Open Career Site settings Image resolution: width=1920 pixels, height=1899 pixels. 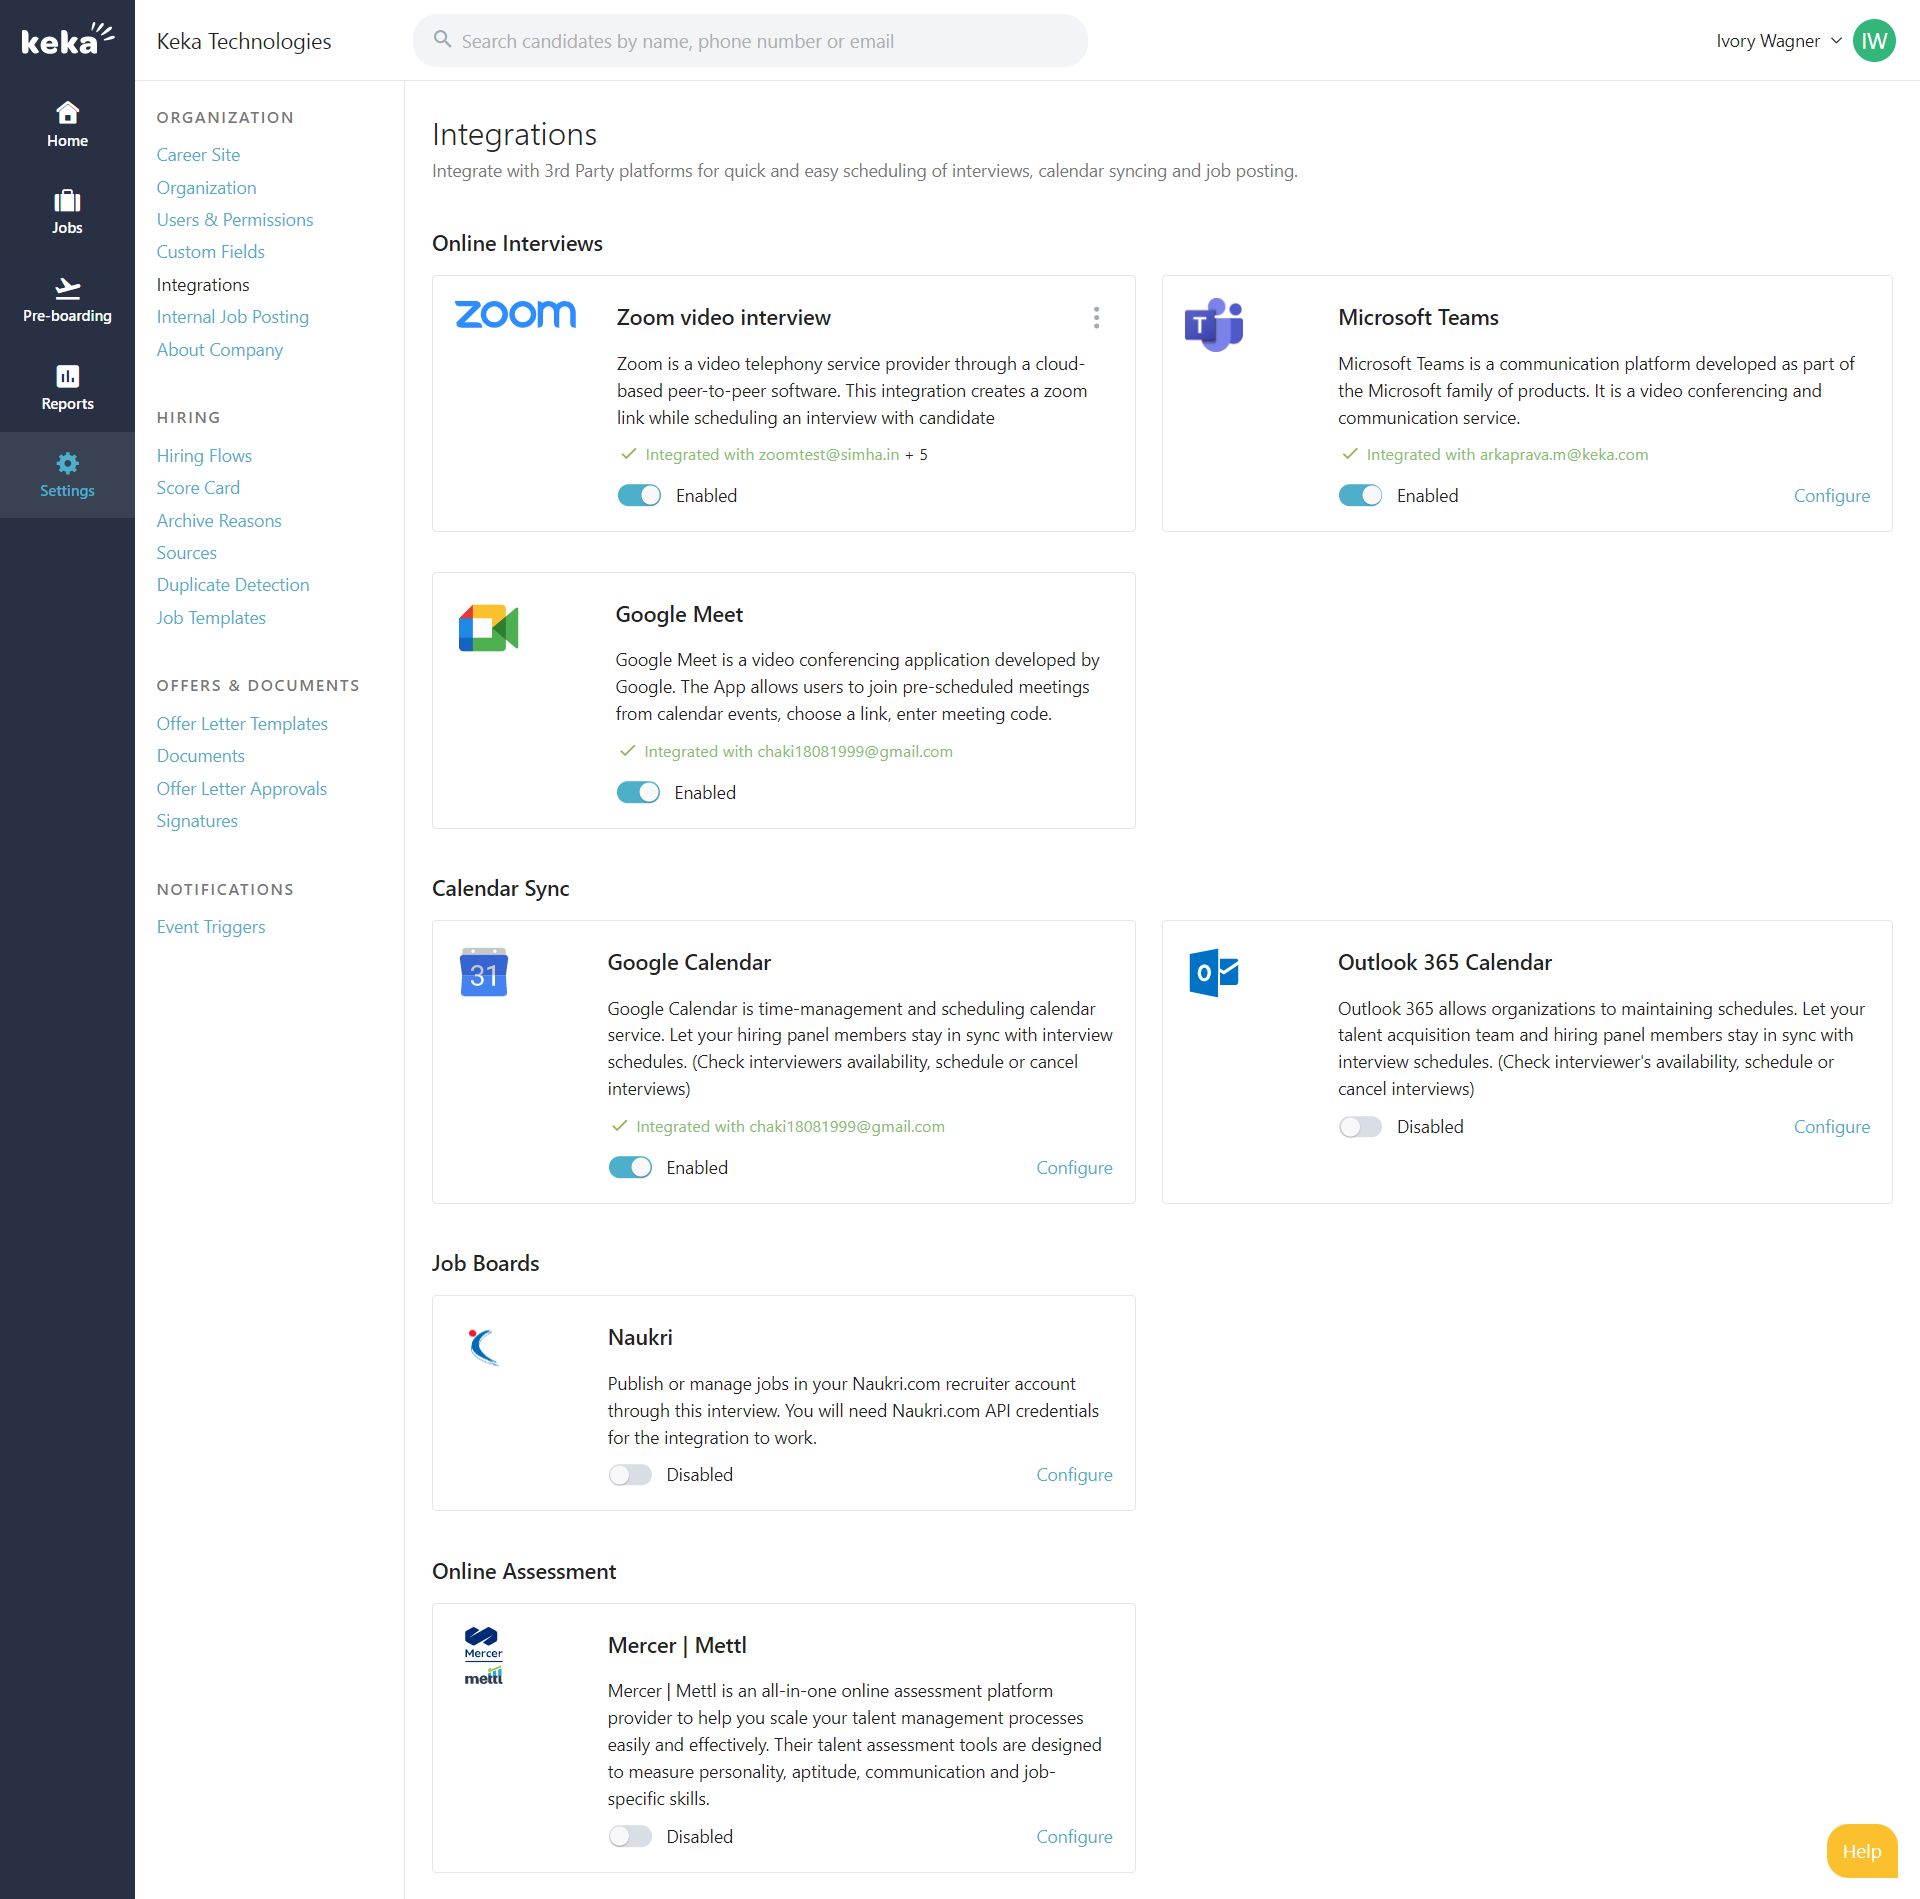(198, 155)
